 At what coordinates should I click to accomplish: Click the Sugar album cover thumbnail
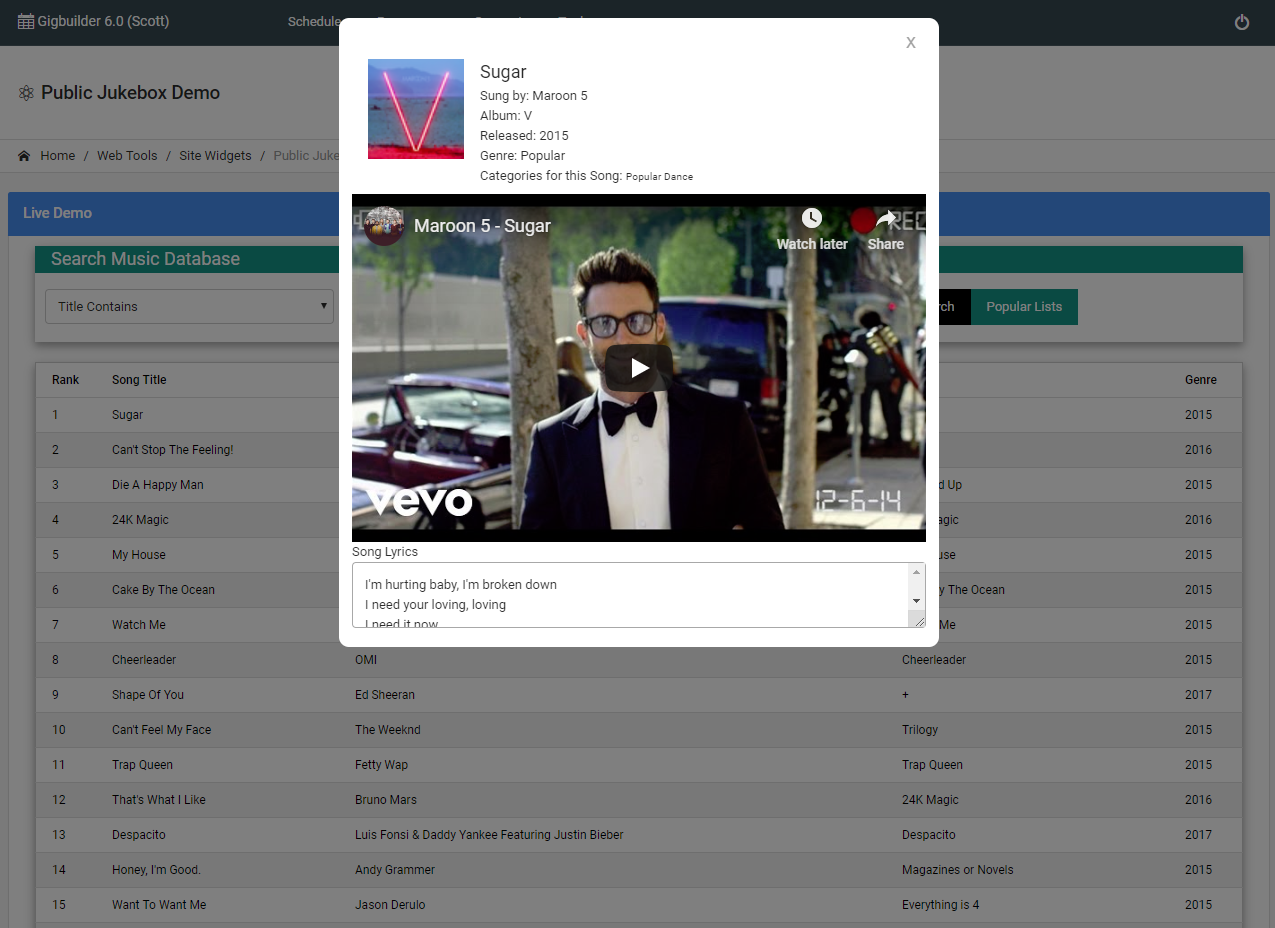(416, 109)
